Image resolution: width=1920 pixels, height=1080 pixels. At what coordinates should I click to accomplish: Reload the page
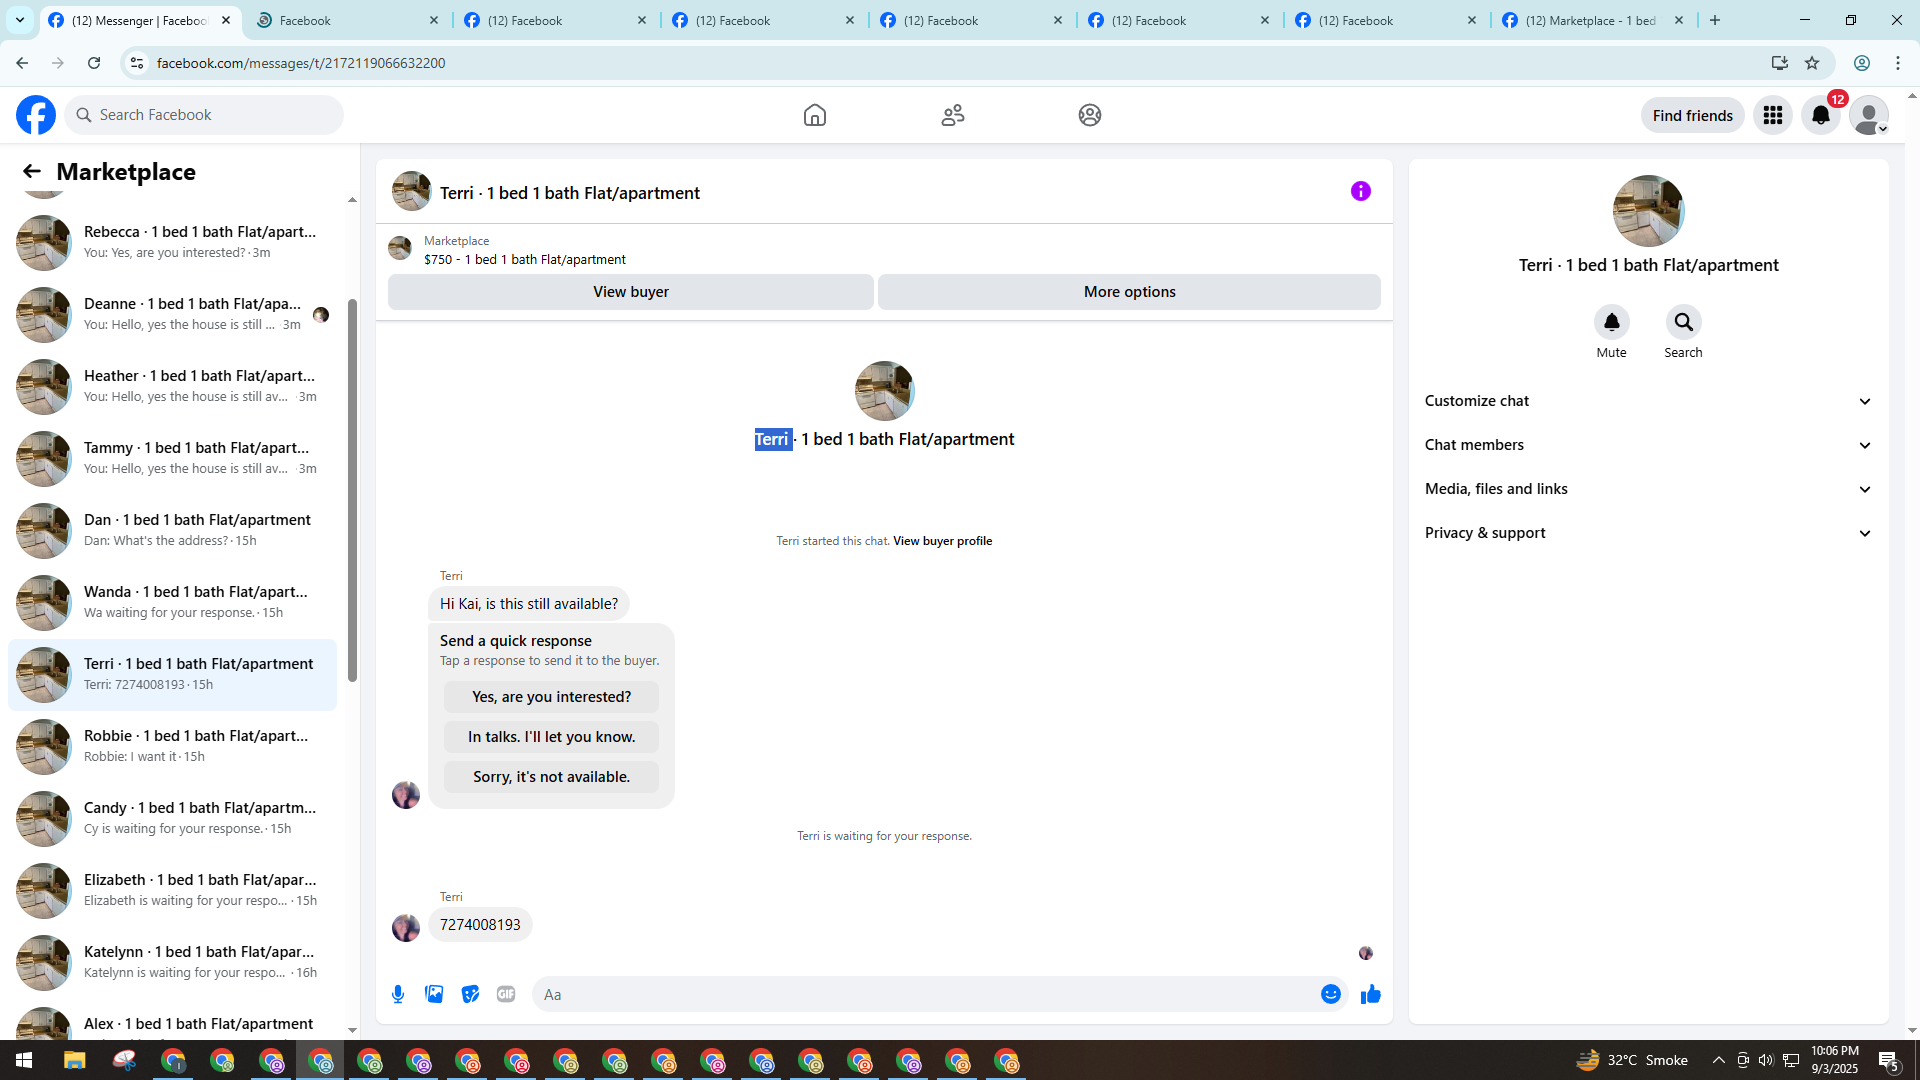pos(94,63)
